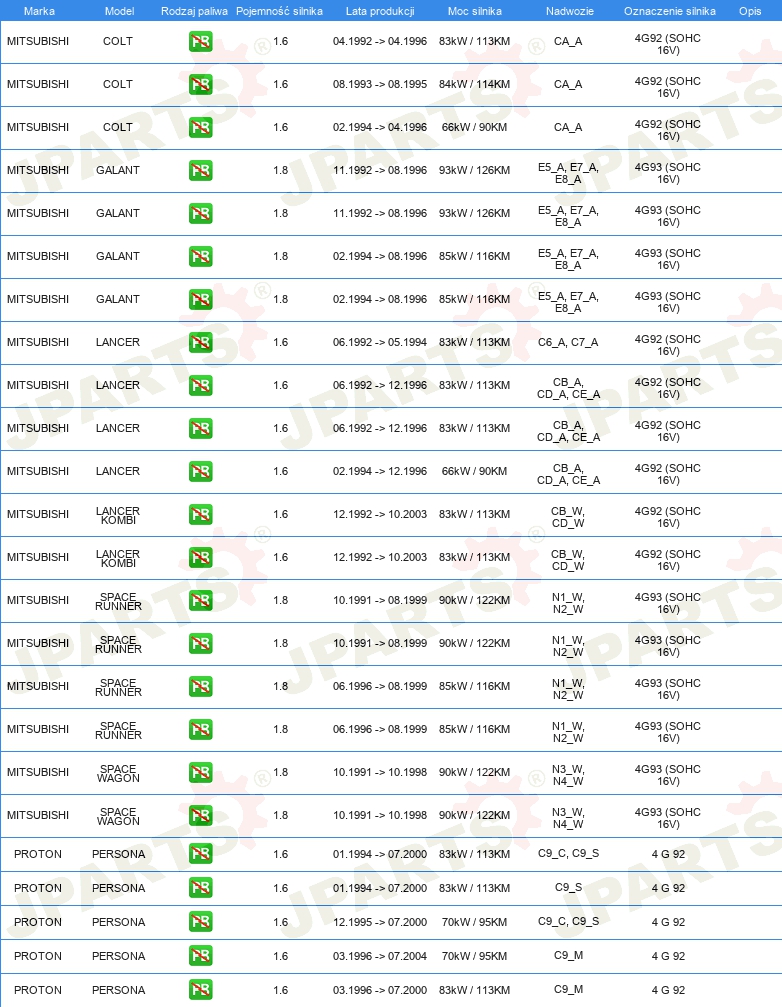Click COLT model cell in 84kW/114KM row
The image size is (782, 1007).
pyautogui.click(x=118, y=84)
